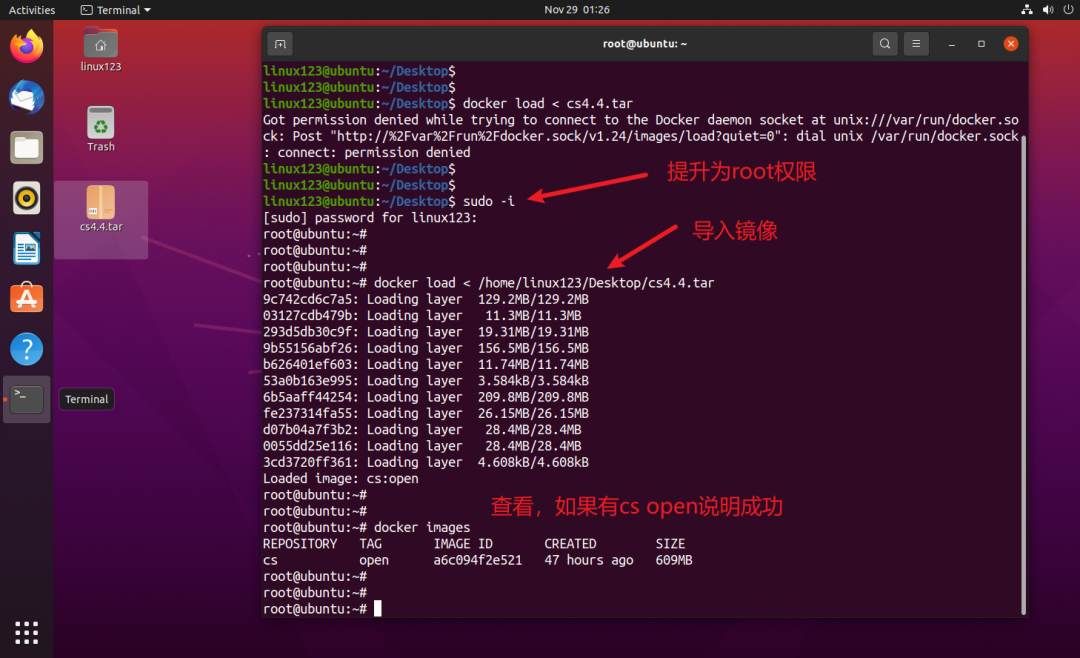This screenshot has width=1080, height=658.
Task: Open the network status icon in top bar
Action: pyautogui.click(x=1027, y=10)
